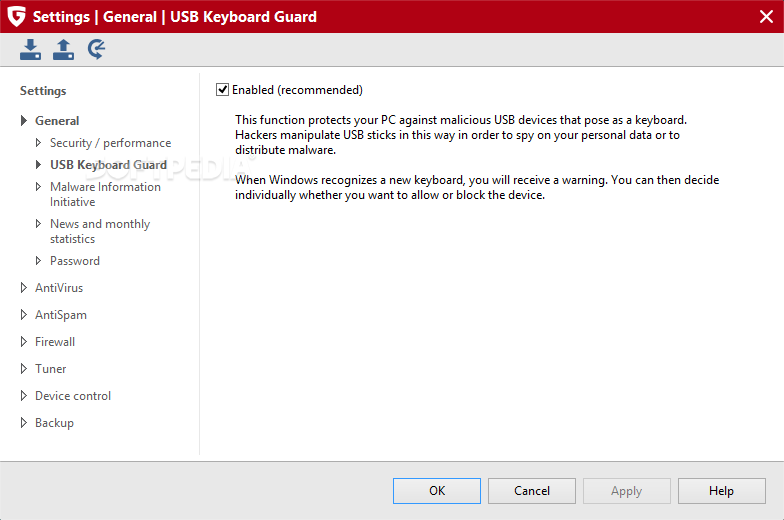Expand the Security / performance arrow
This screenshot has height=520, width=784.
38,142
